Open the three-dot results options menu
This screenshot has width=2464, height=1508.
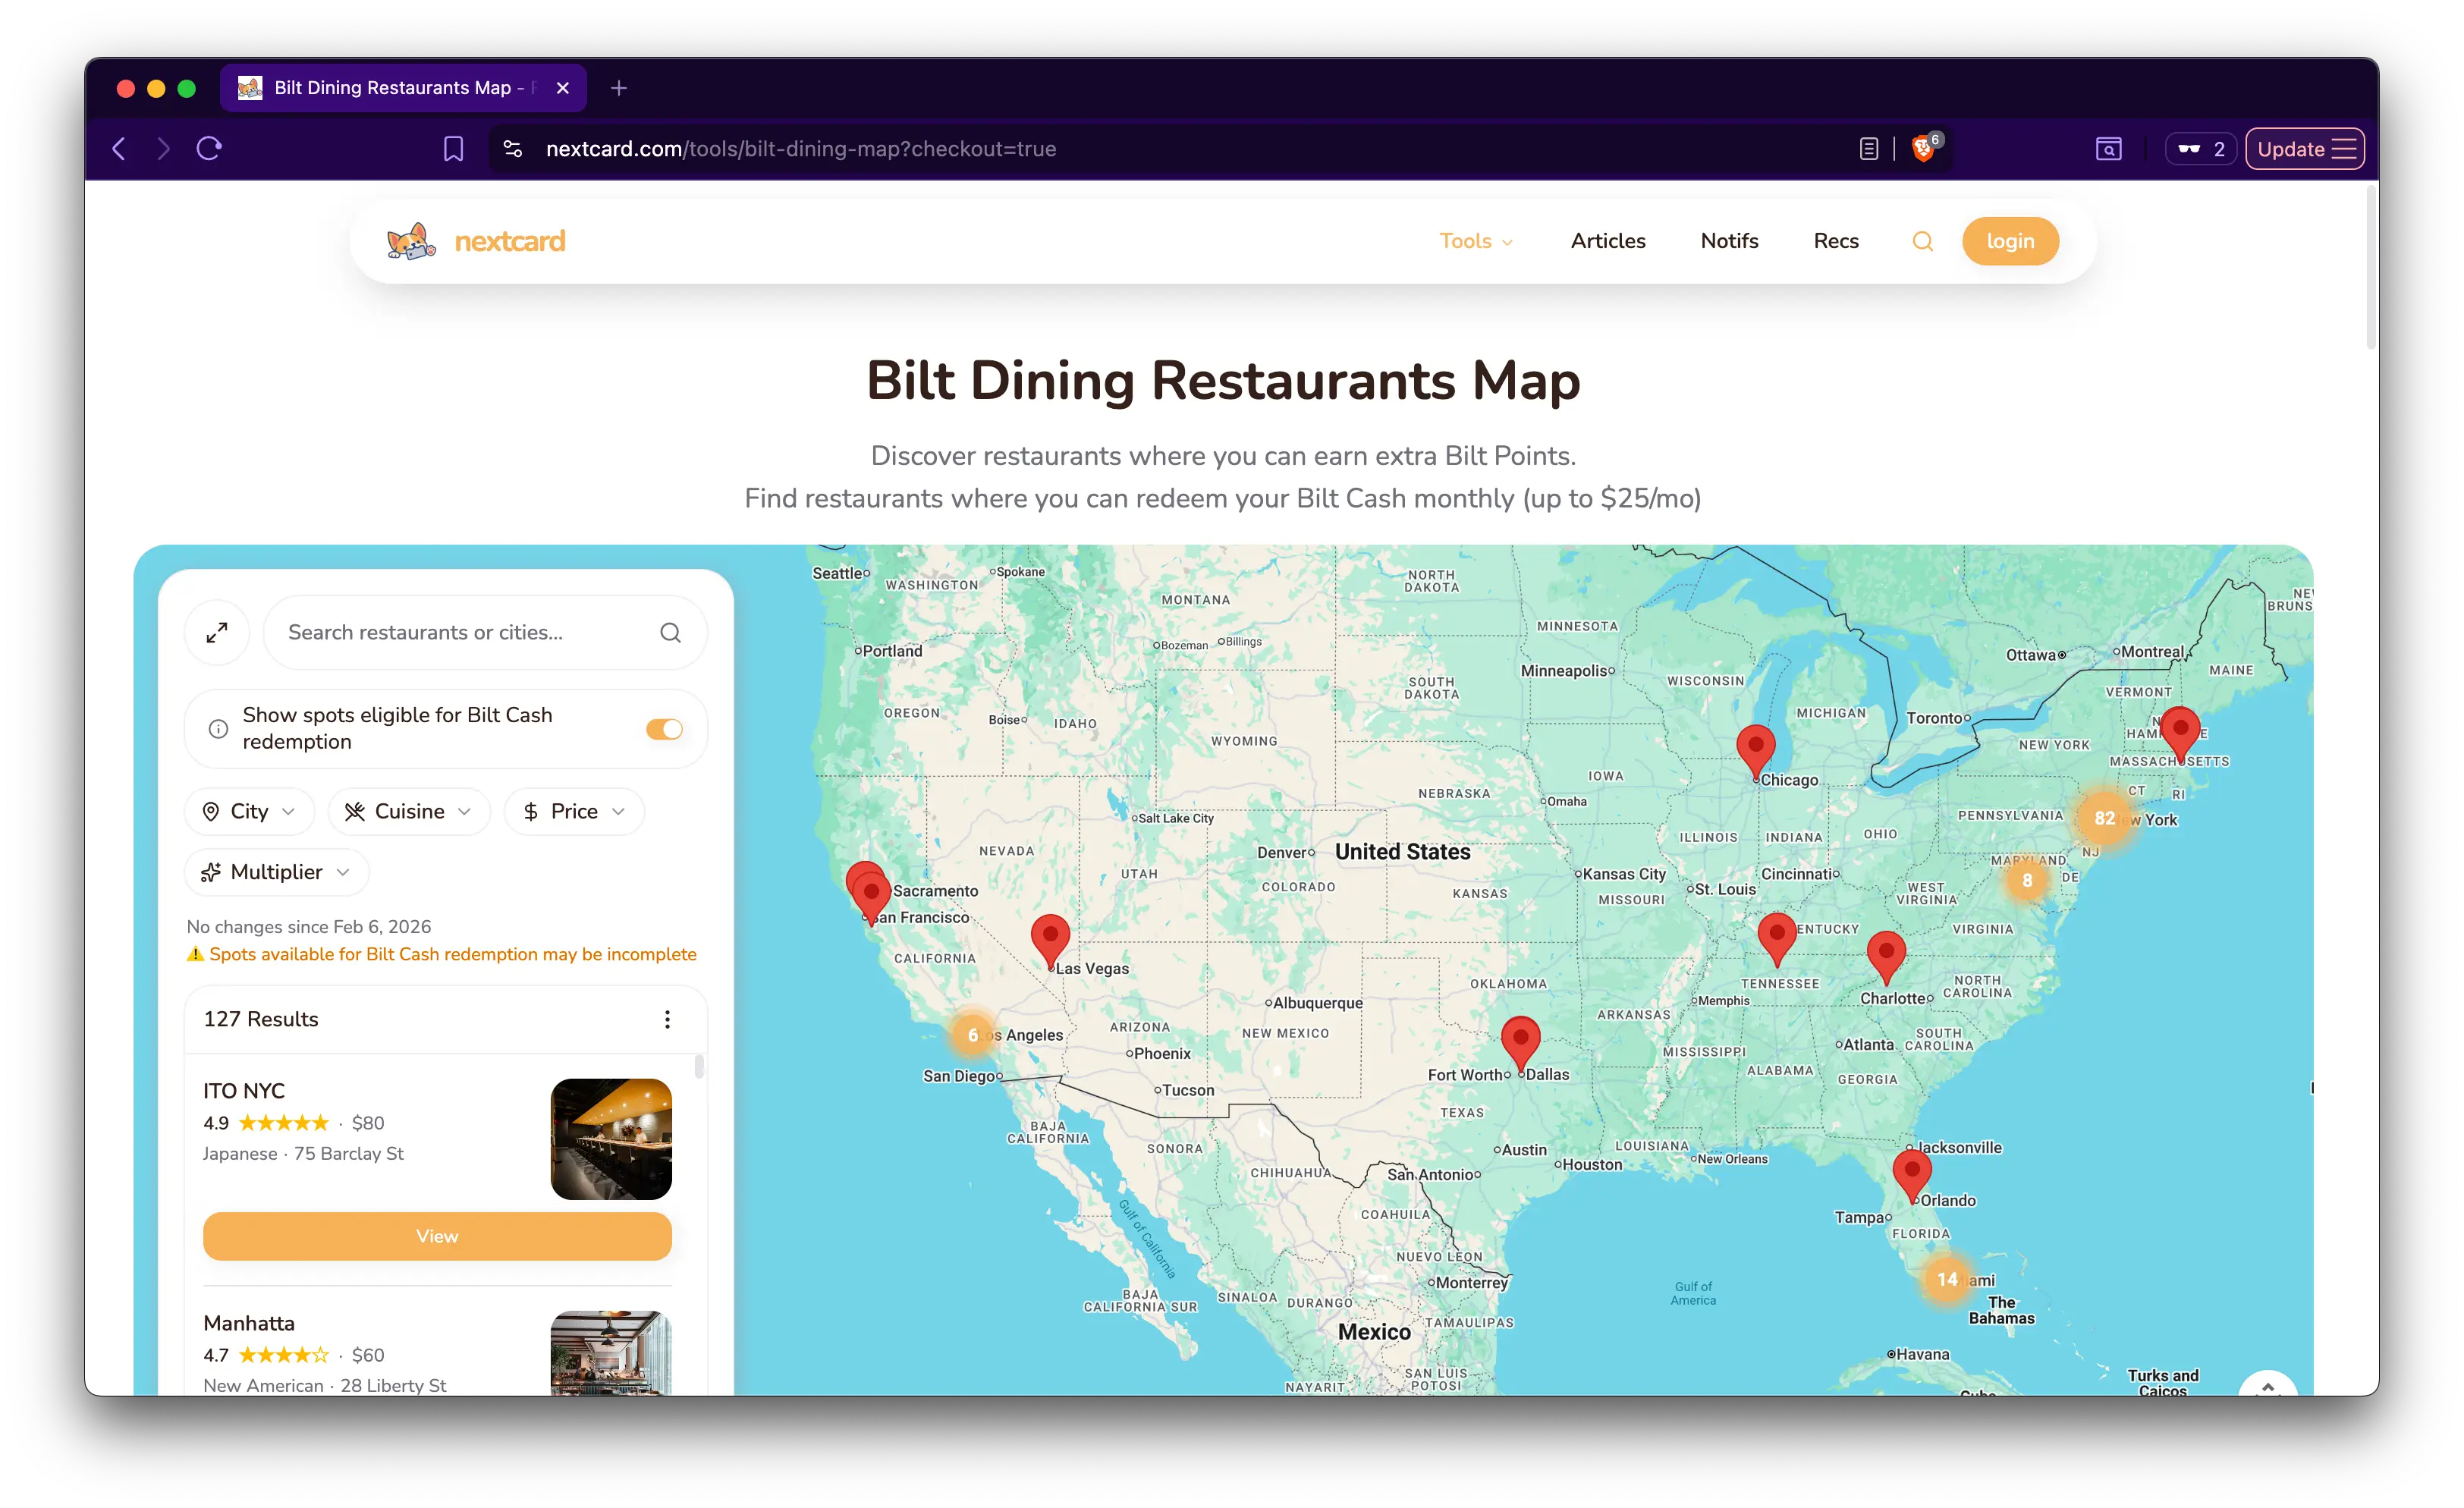pyautogui.click(x=667, y=1019)
